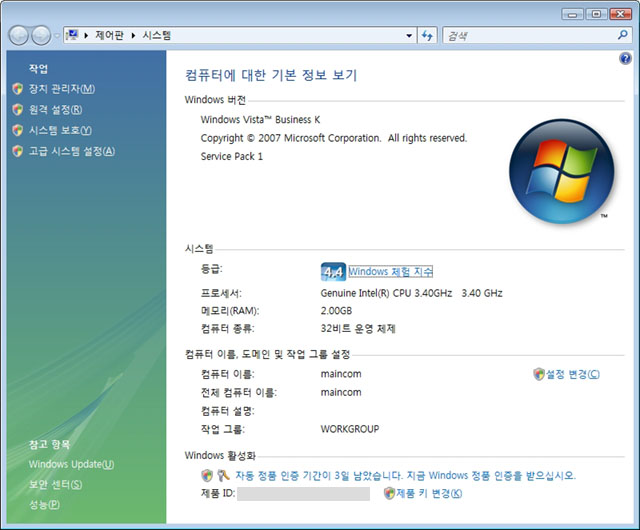The width and height of the screenshot is (640, 530).
Task: Maximize the System window
Action: (x=596, y=14)
